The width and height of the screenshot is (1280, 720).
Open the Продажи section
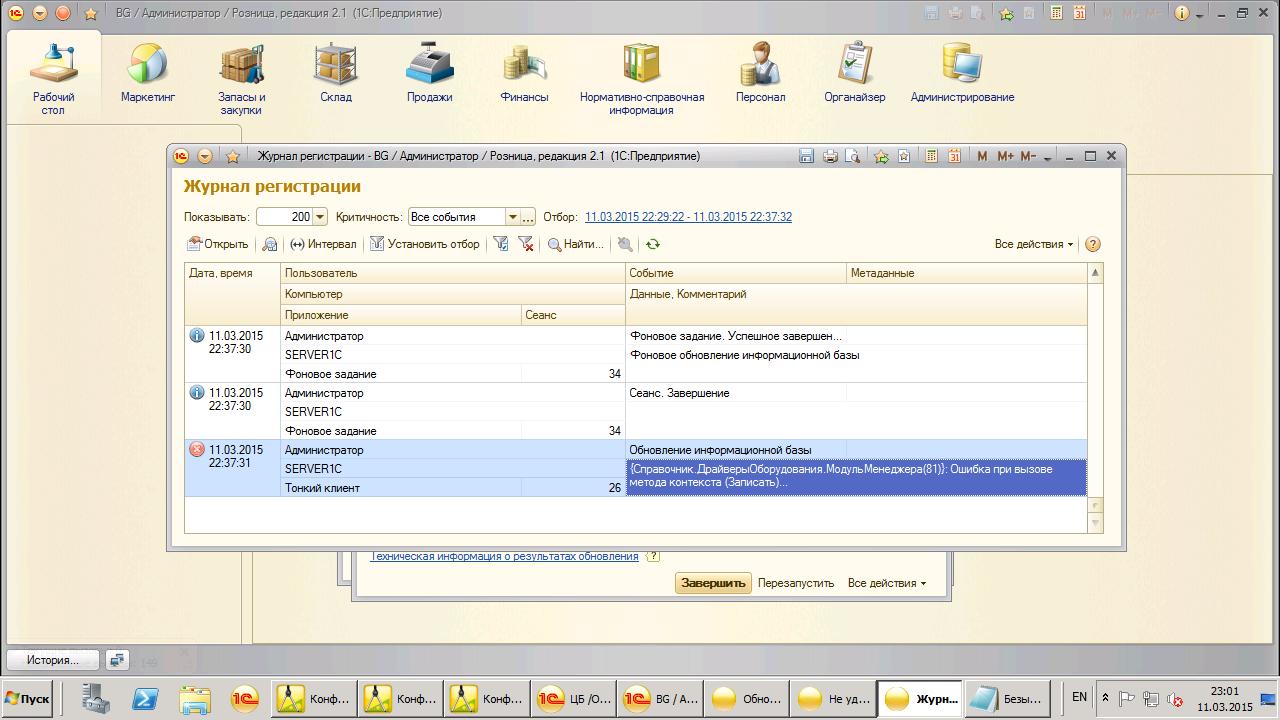(x=429, y=74)
